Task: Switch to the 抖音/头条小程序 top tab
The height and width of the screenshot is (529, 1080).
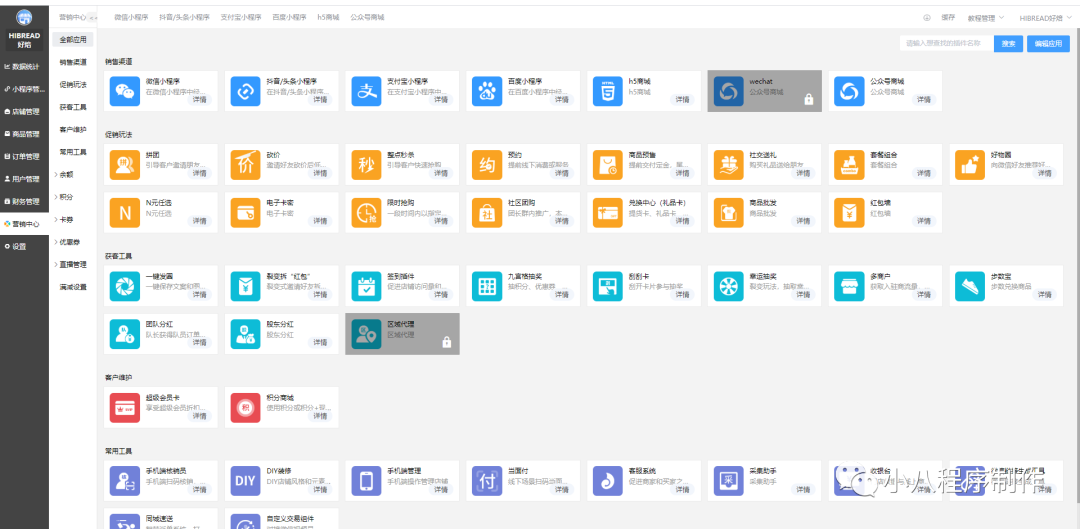Action: [x=187, y=18]
